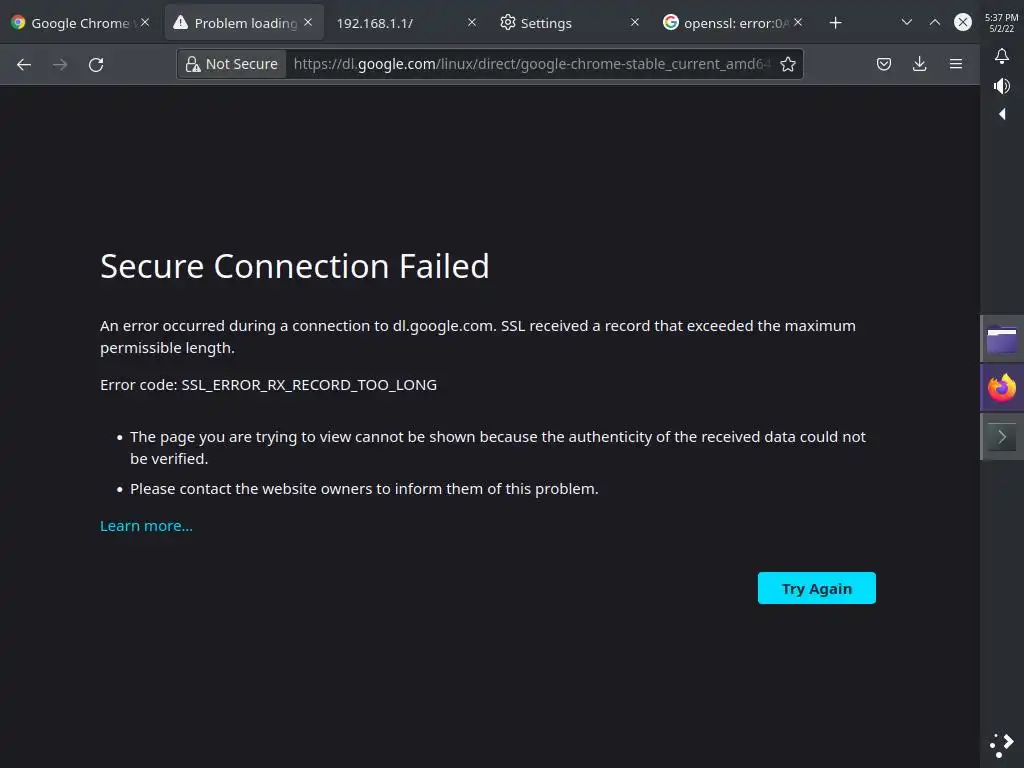1024x768 pixels.
Task: Open the Pocket save button
Action: click(884, 64)
